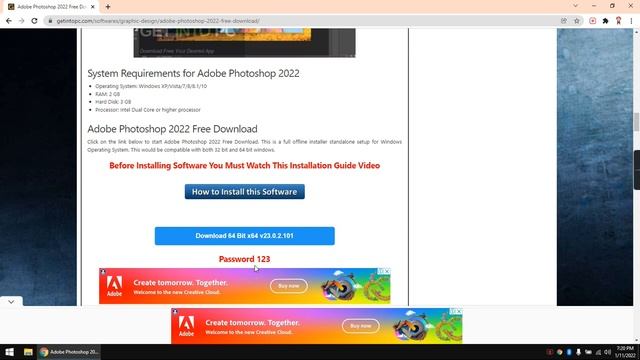Image resolution: width=640 pixels, height=360 pixels.
Task: Click Download 64 Bit x64 v23.0.2.101 button
Action: tap(244, 236)
